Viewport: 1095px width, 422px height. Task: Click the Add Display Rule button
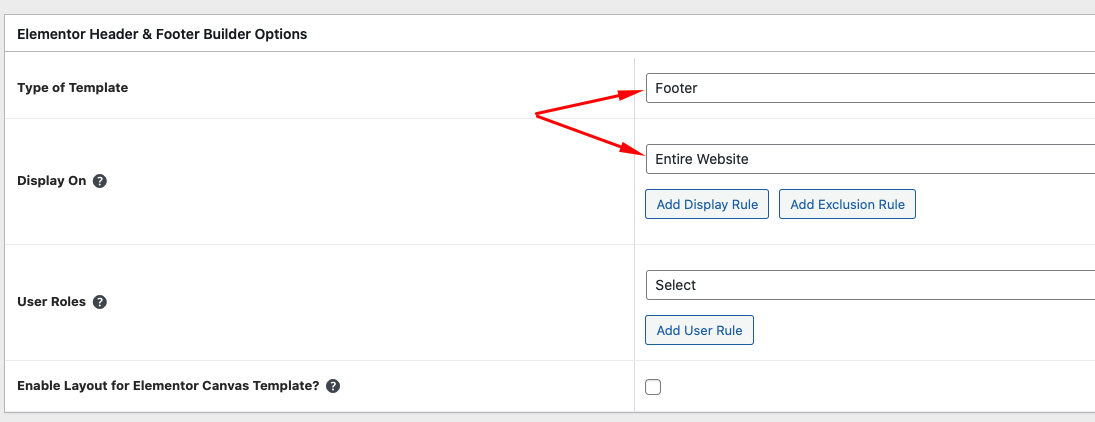(x=707, y=205)
